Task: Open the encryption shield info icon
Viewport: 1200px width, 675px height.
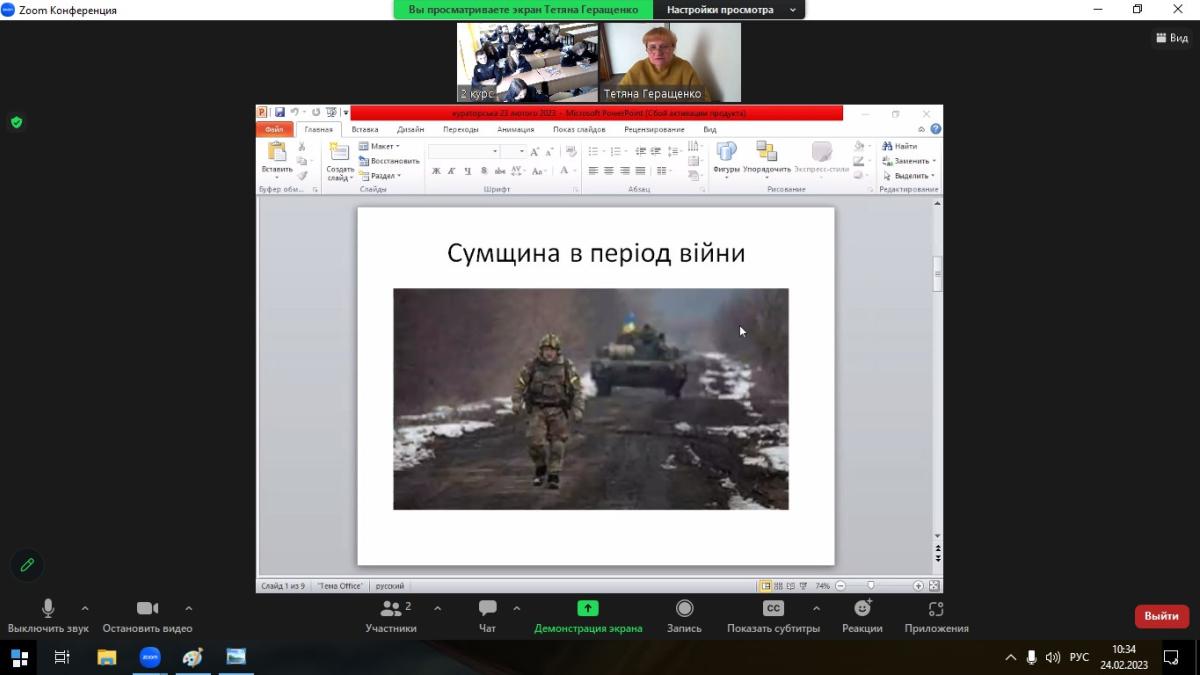Action: pyautogui.click(x=16, y=123)
